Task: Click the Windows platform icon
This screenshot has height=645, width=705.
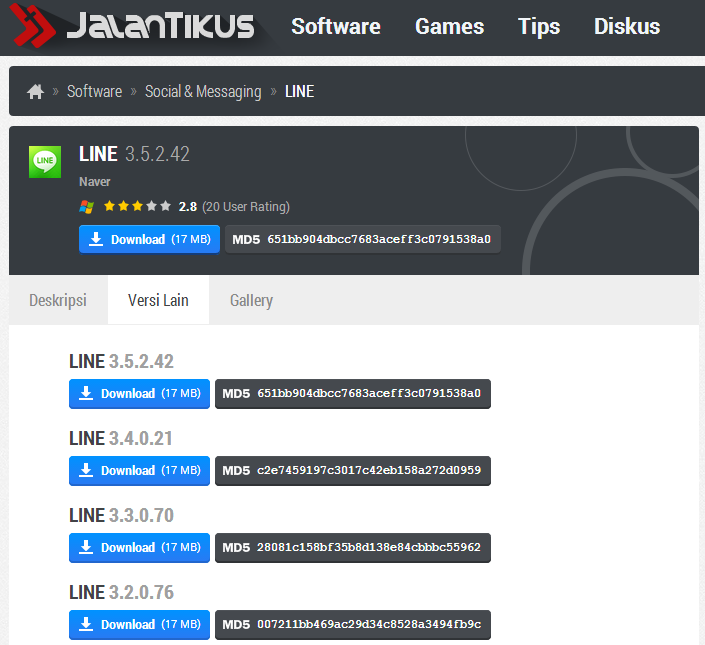Action: point(86,207)
